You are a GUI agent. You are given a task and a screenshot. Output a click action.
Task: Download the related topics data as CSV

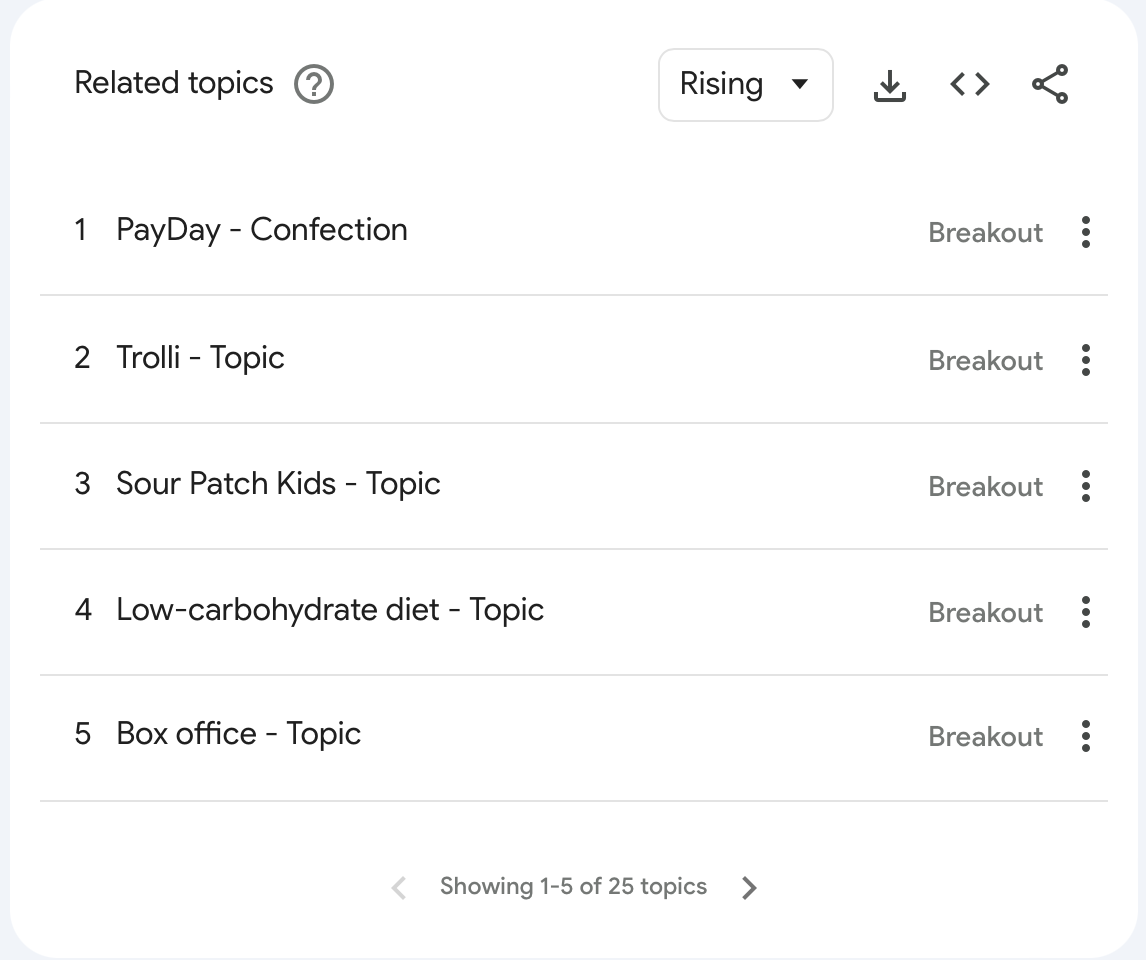pos(889,85)
